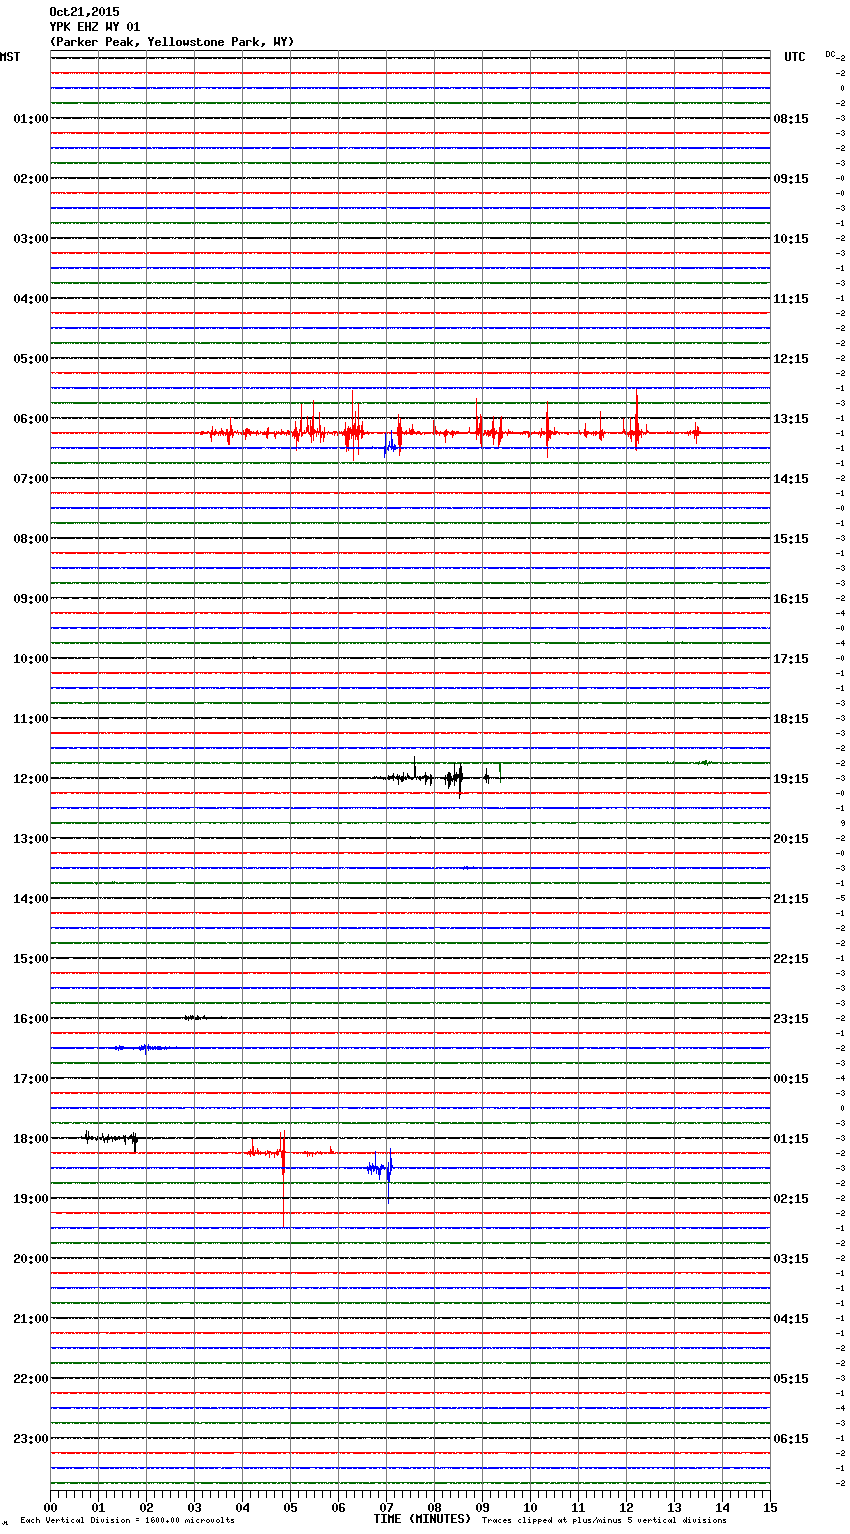
Task: Select the 14:00 MST time label
Action: (x=31, y=899)
